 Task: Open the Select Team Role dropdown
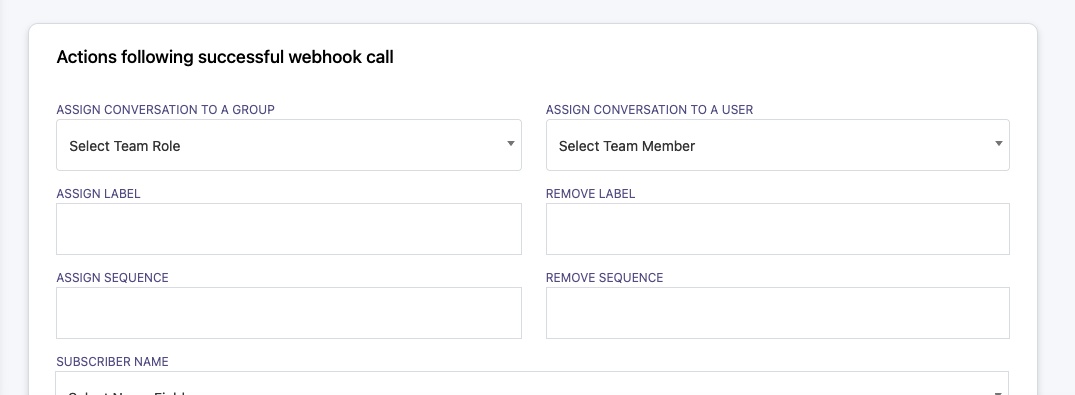pyautogui.click(x=289, y=145)
